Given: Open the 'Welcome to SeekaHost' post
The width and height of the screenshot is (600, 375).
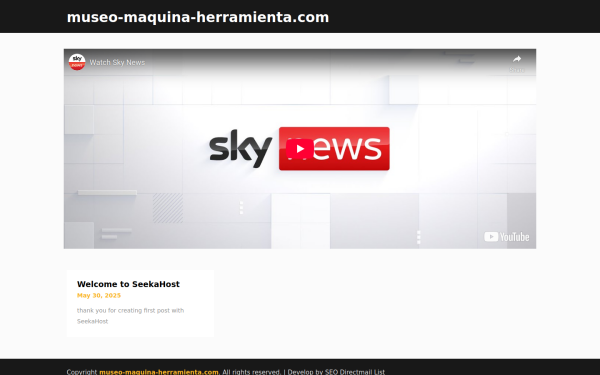Looking at the screenshot, I should tap(128, 284).
